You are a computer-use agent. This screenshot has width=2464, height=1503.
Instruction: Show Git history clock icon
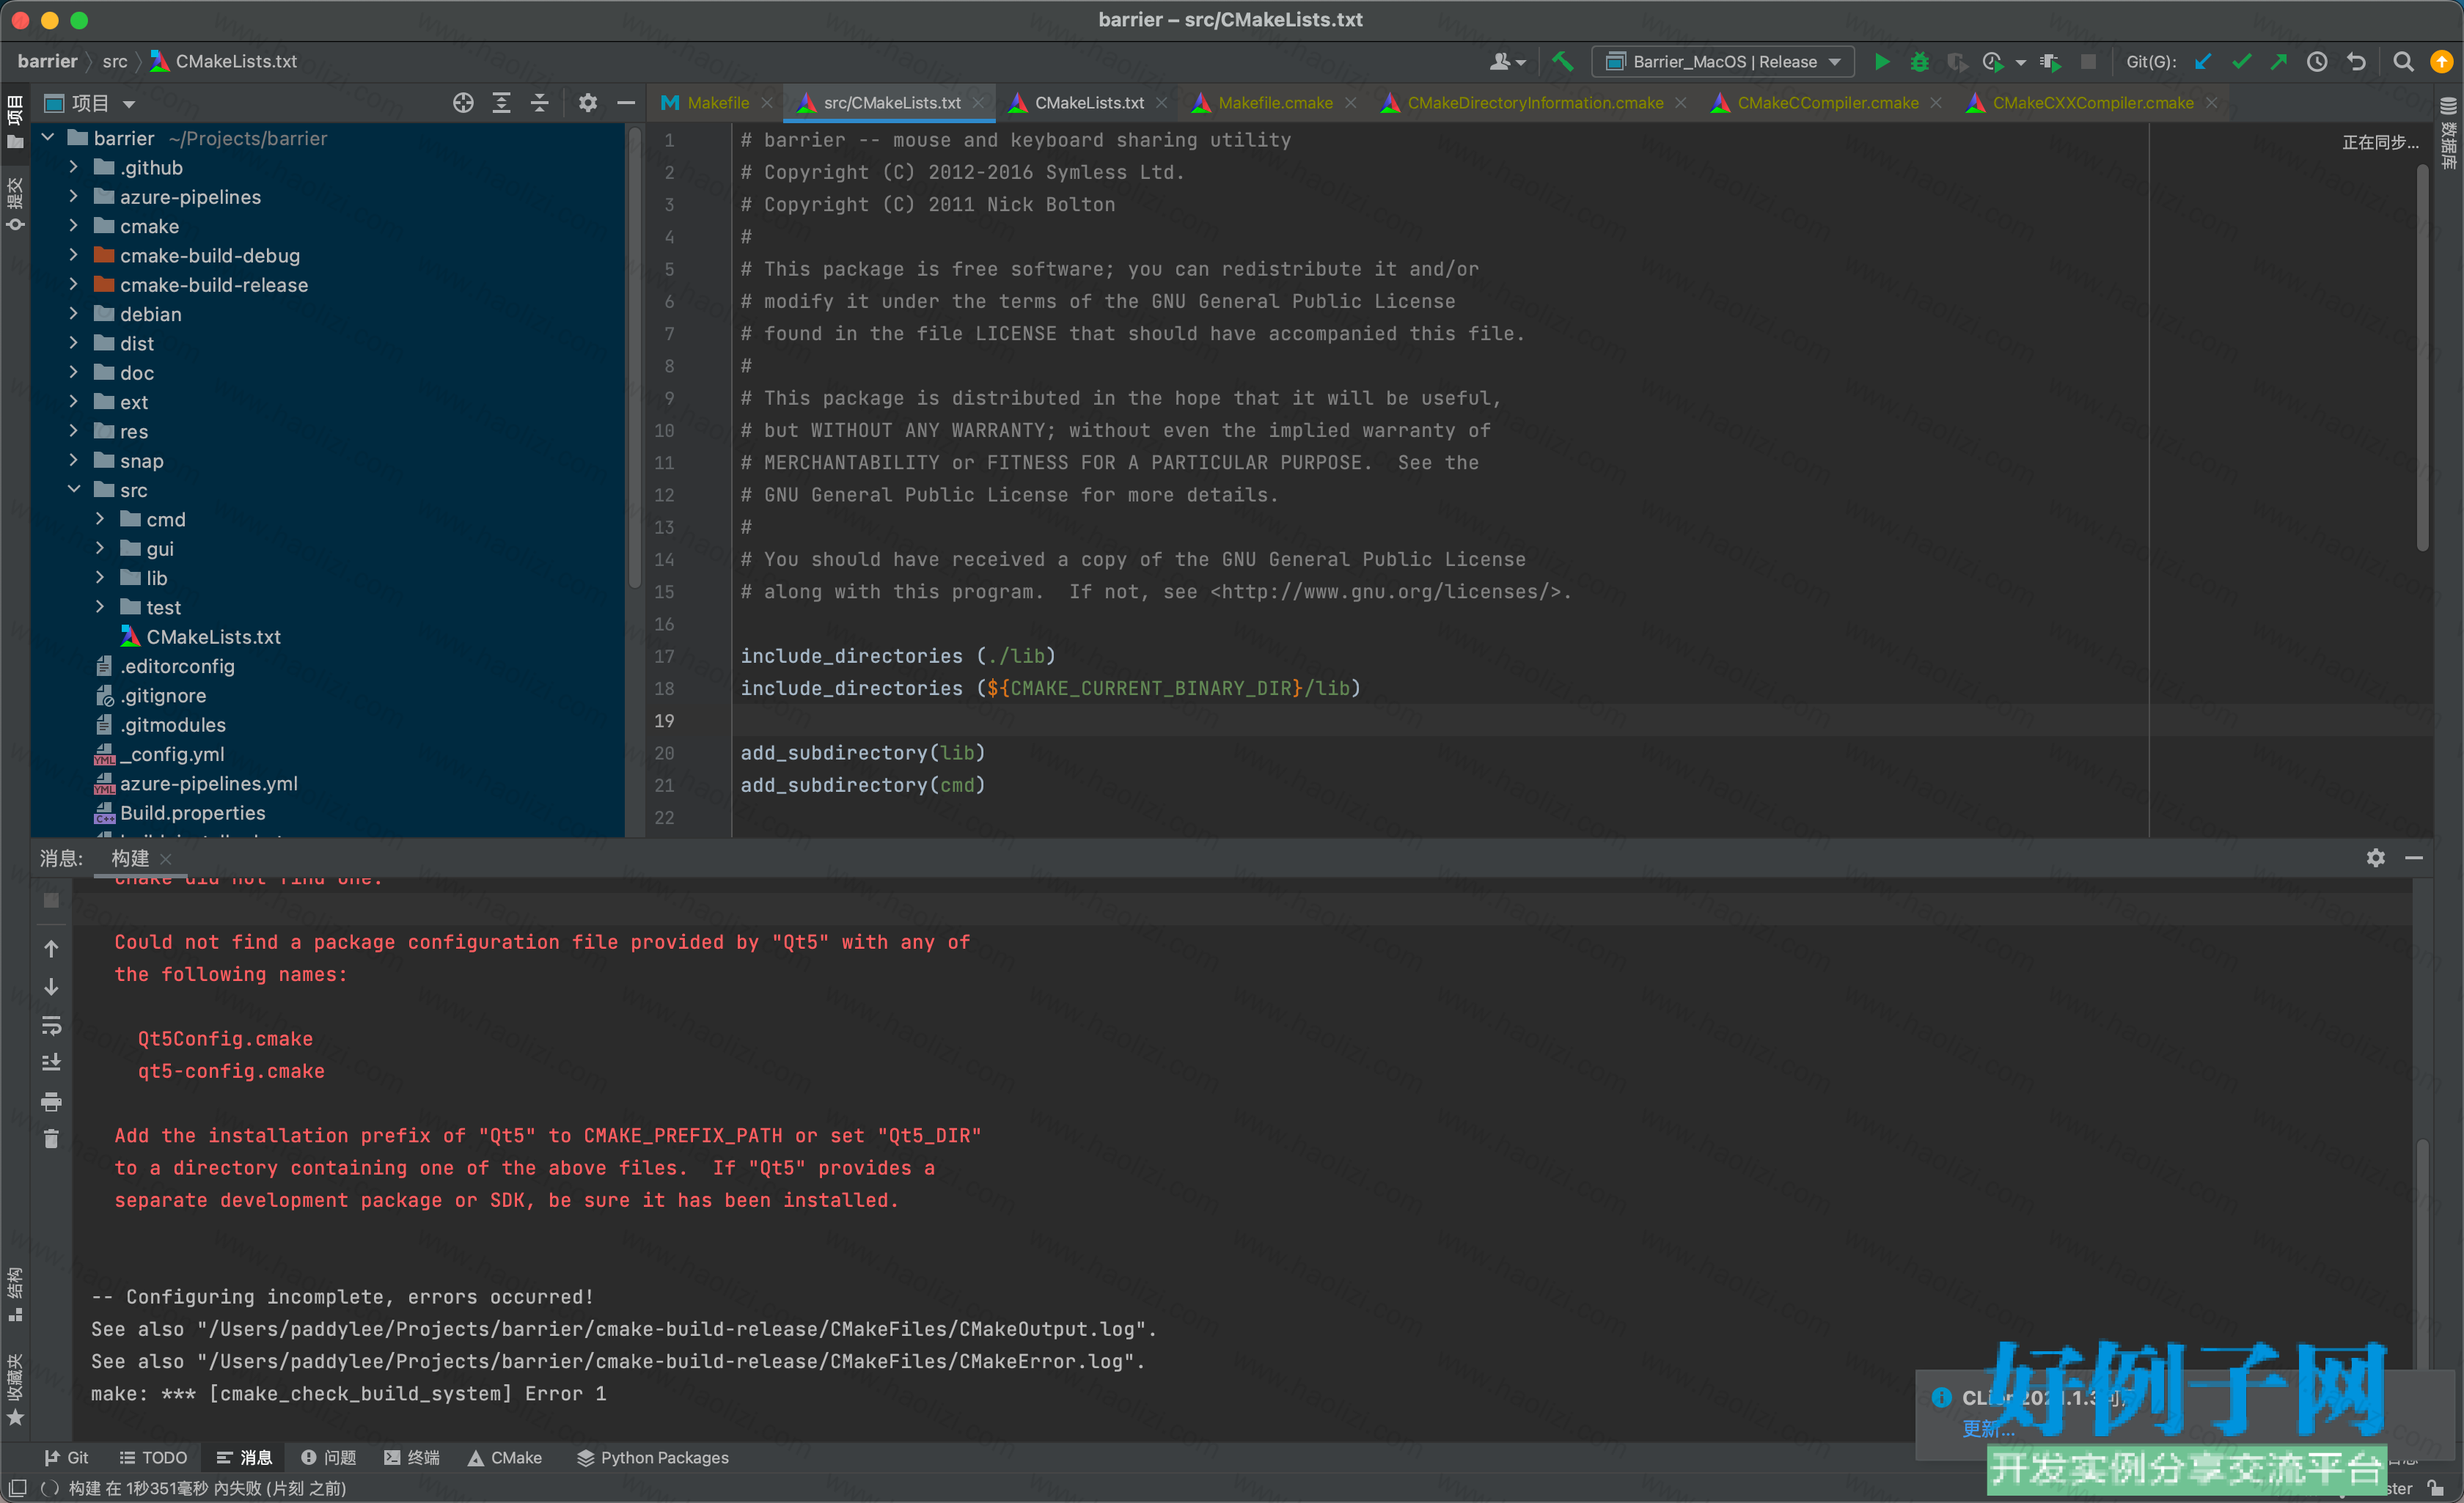[2317, 62]
